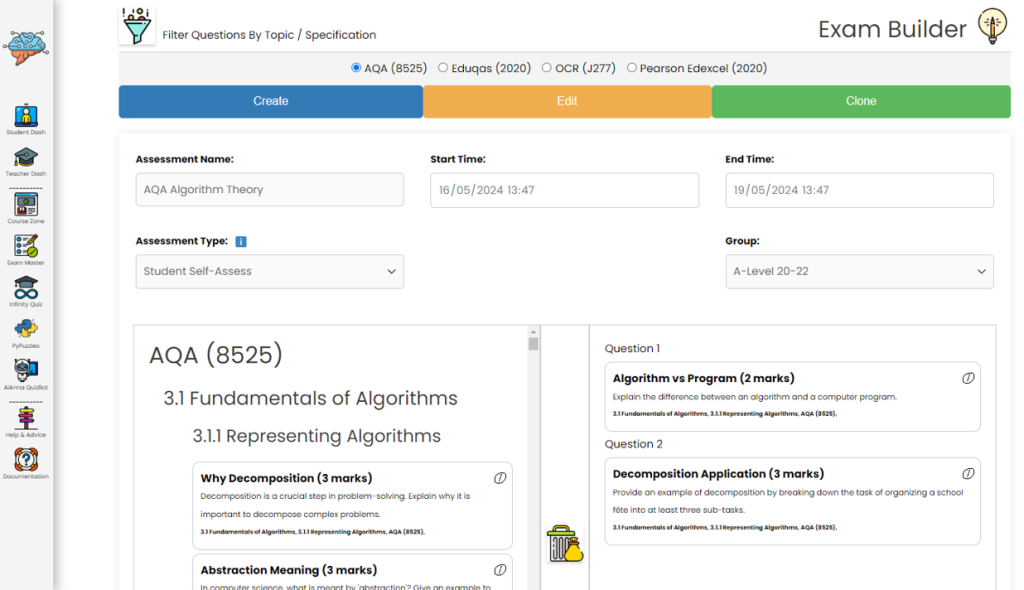This screenshot has height=590, width=1024.
Task: Click the Assessment Name input field
Action: [x=270, y=189]
